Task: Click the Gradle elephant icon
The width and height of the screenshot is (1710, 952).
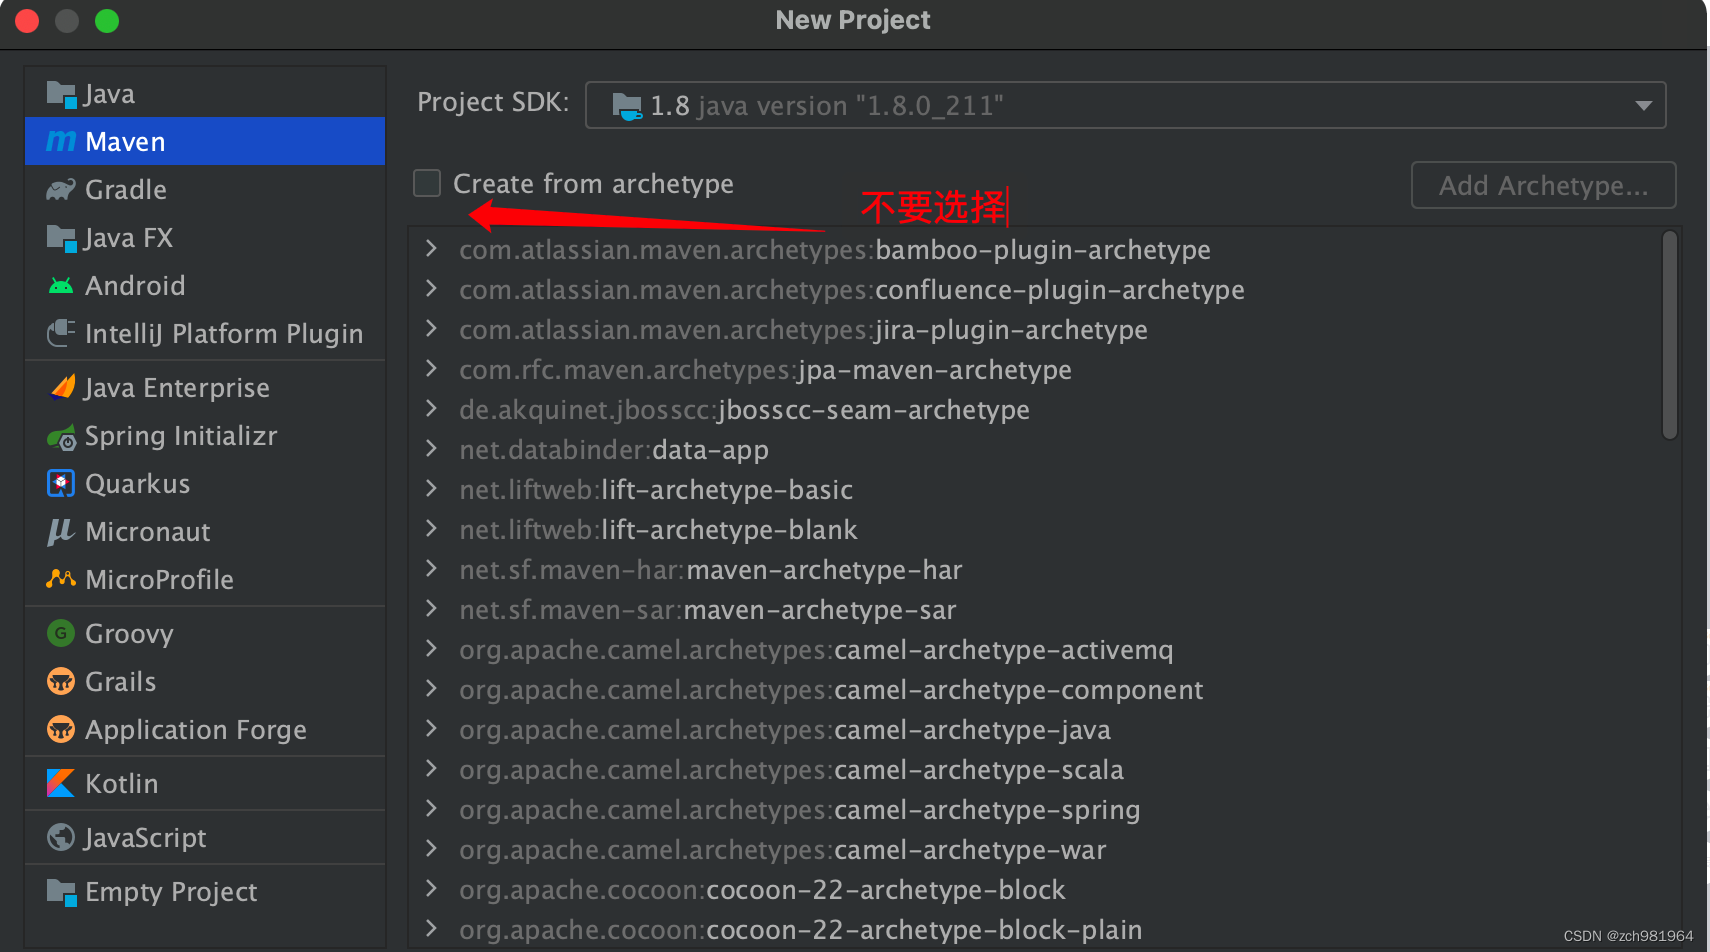Action: pos(61,190)
